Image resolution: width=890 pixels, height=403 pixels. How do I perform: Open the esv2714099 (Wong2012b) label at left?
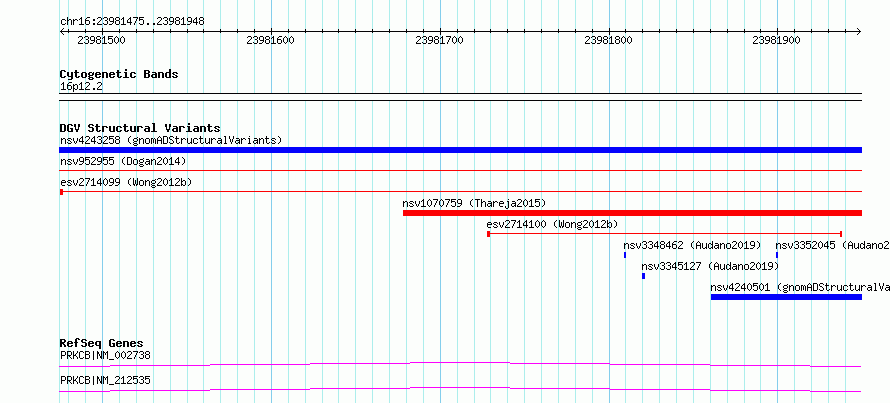point(126,182)
